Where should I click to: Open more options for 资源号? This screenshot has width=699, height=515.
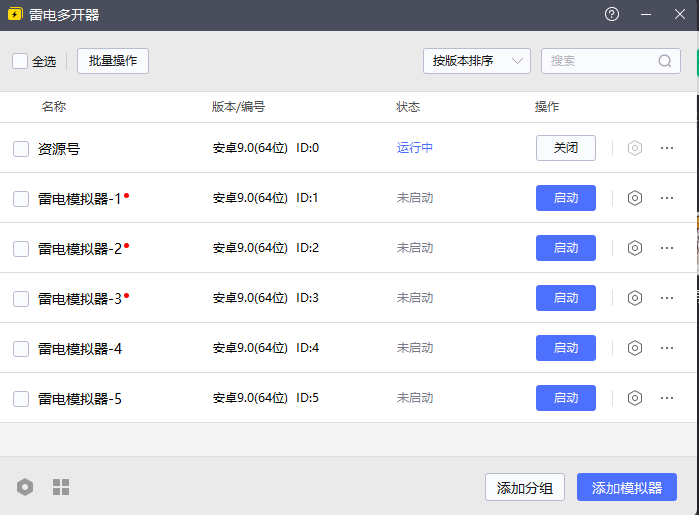click(667, 148)
